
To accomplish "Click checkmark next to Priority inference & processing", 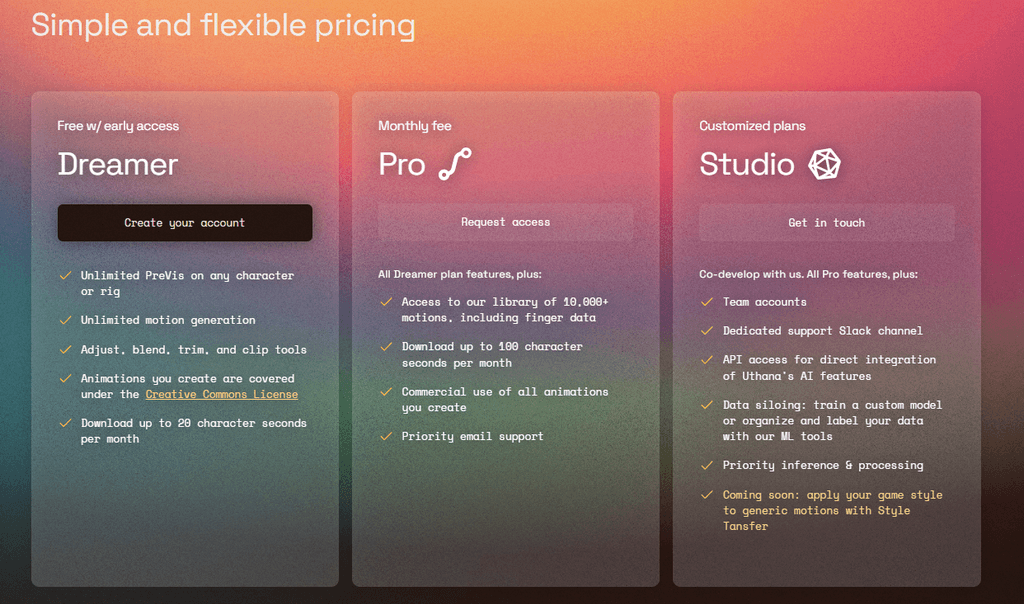I will (x=707, y=465).
